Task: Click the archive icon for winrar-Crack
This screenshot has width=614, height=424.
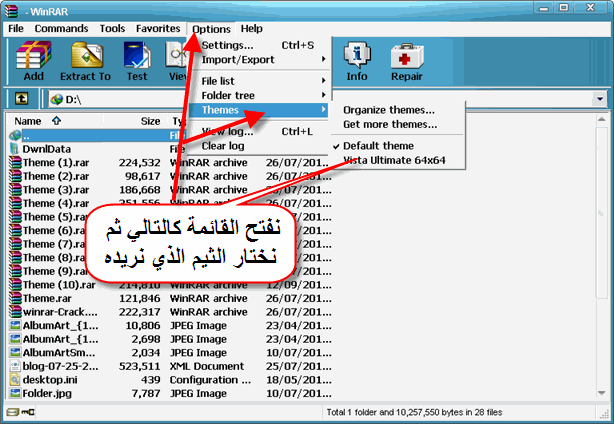Action: 15,312
